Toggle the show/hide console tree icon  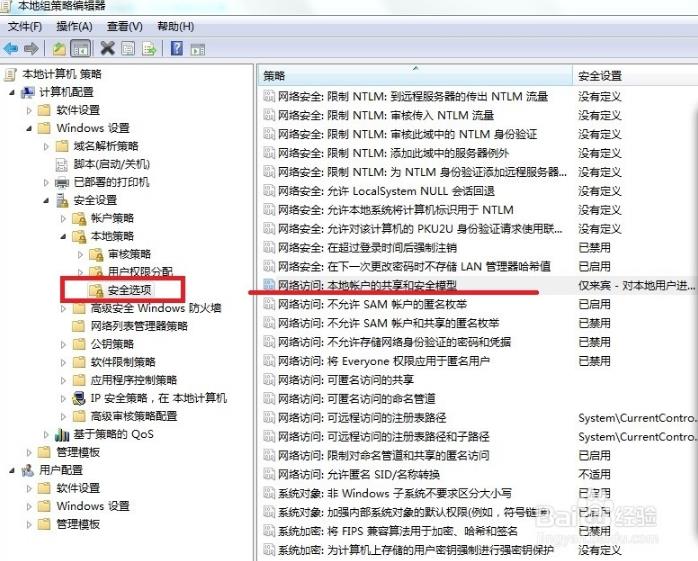pos(80,48)
